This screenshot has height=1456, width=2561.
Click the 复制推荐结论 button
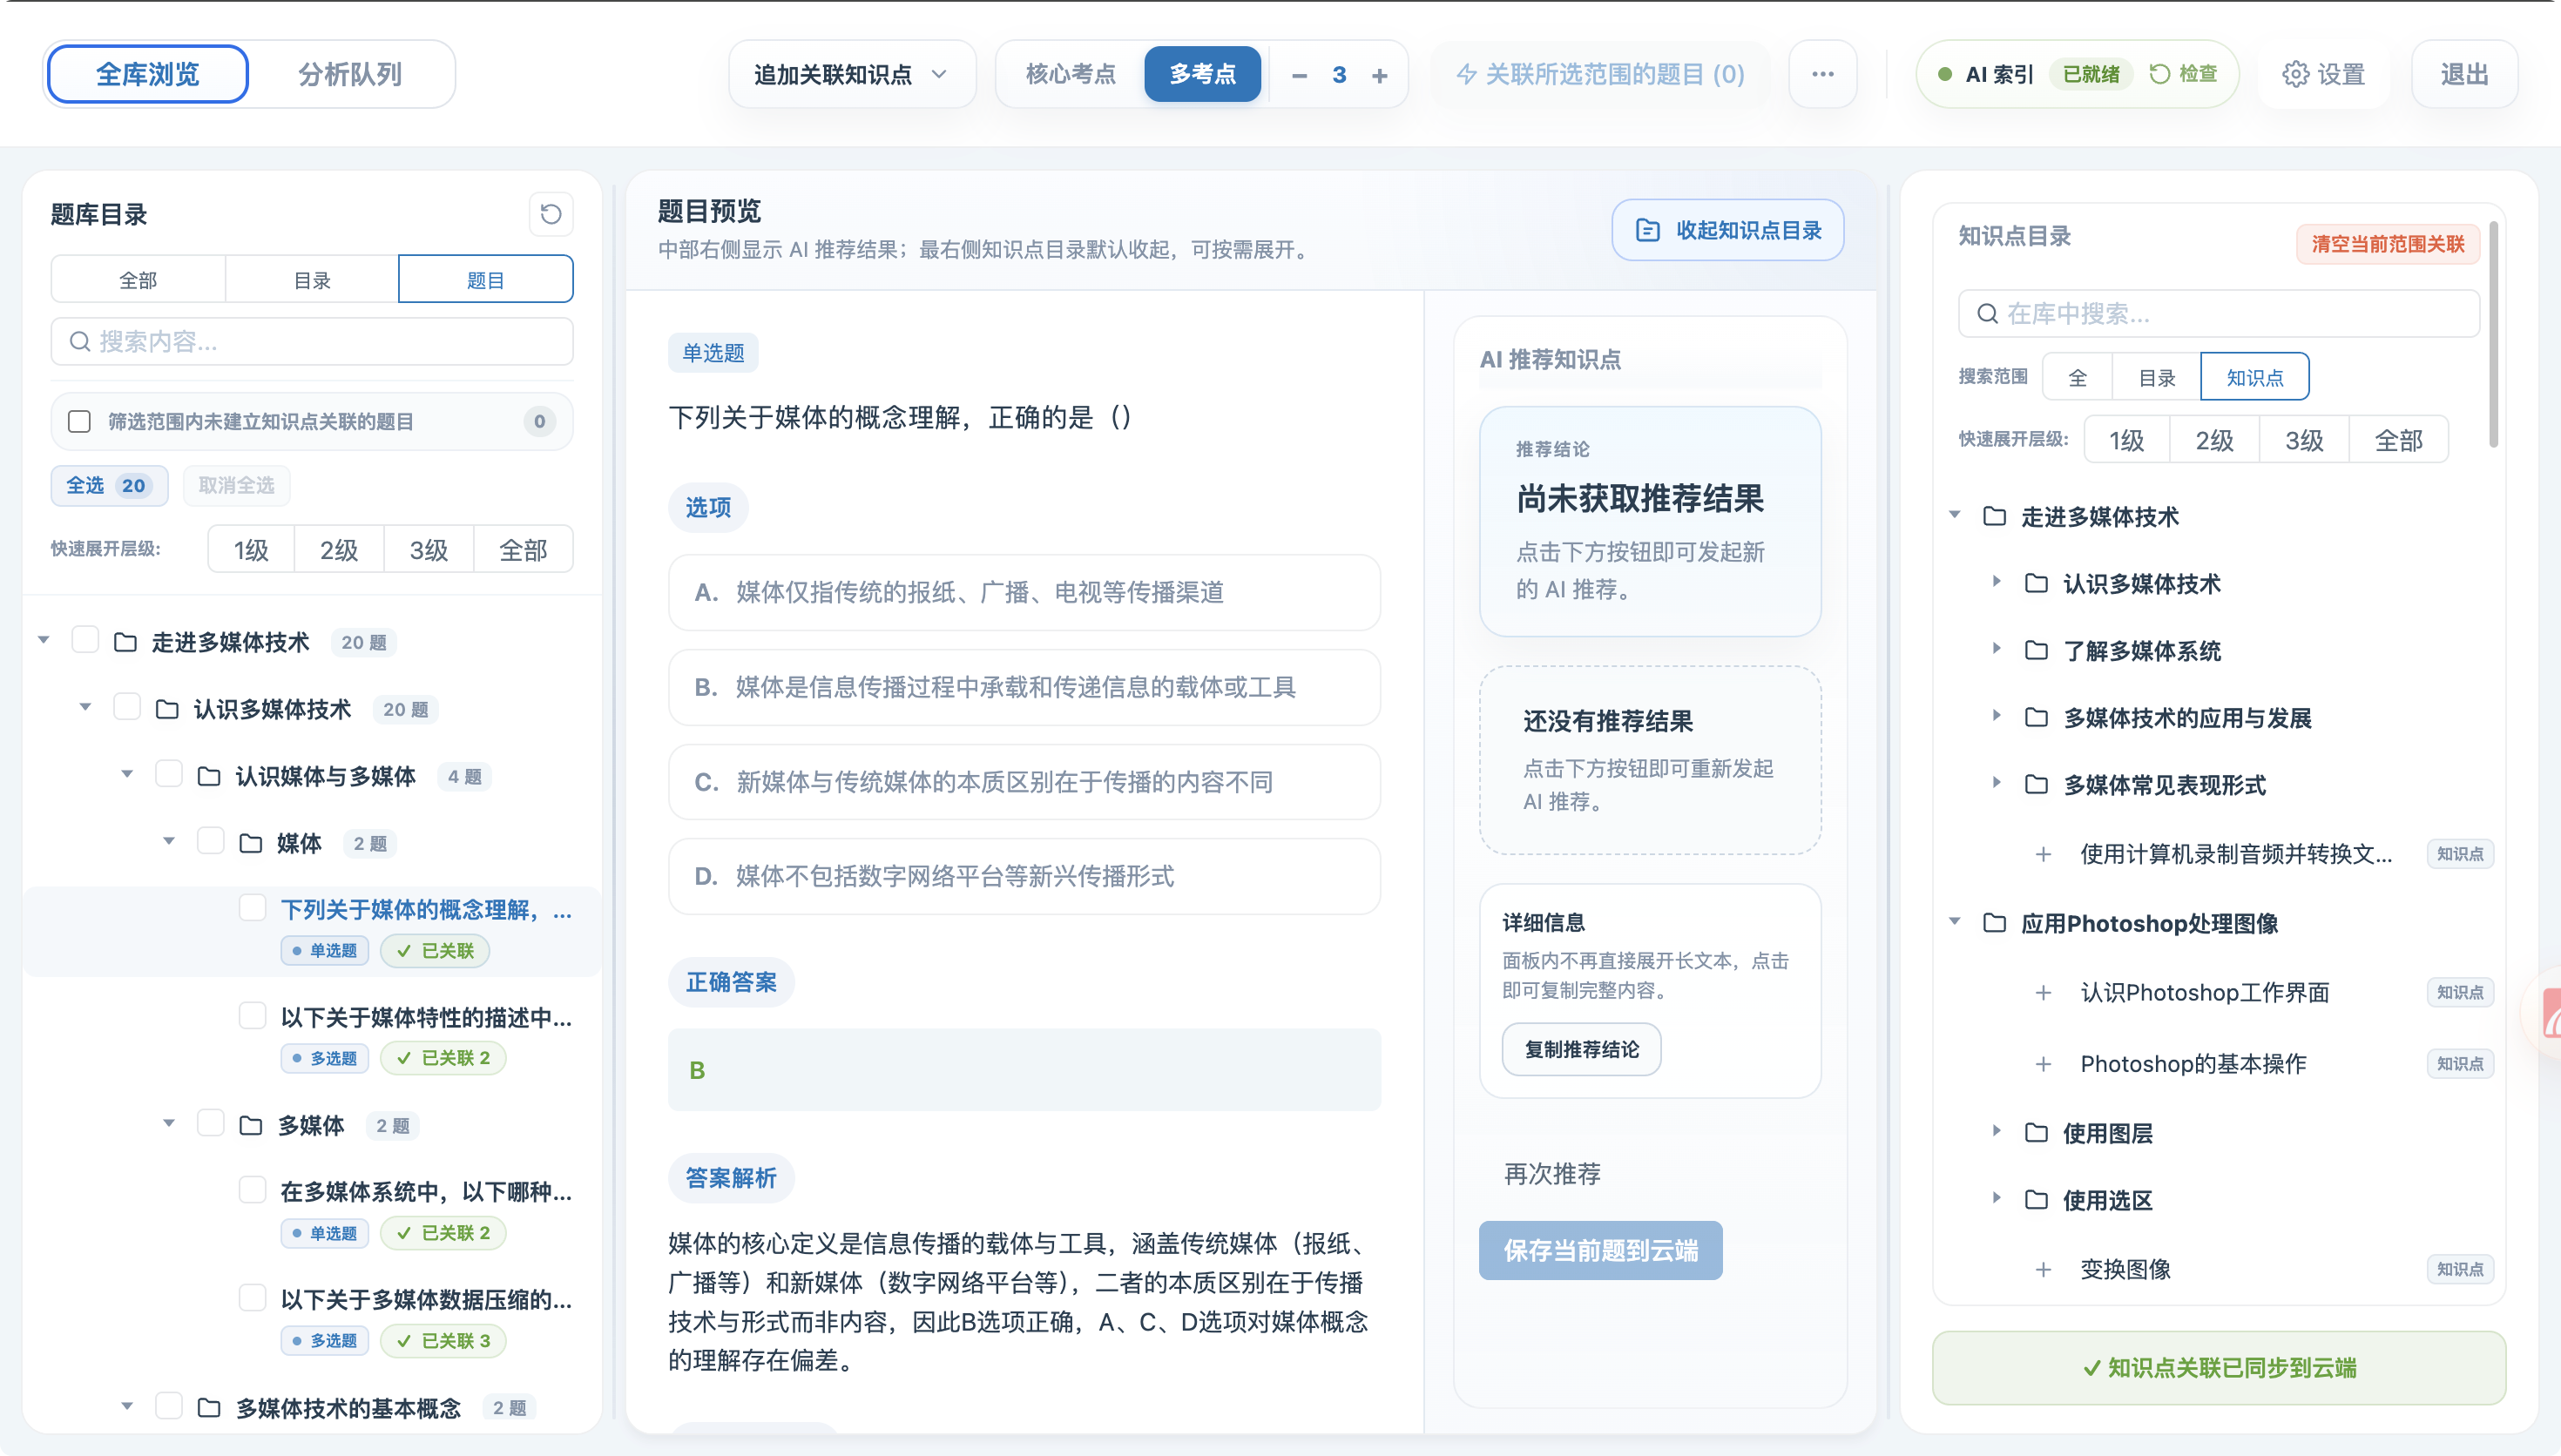tap(1580, 1049)
